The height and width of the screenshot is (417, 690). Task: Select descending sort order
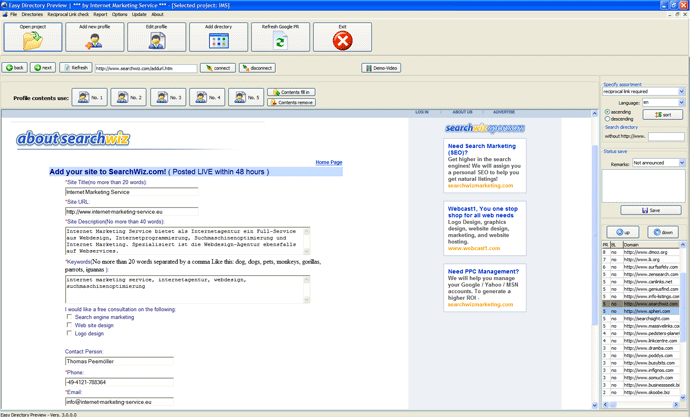607,119
